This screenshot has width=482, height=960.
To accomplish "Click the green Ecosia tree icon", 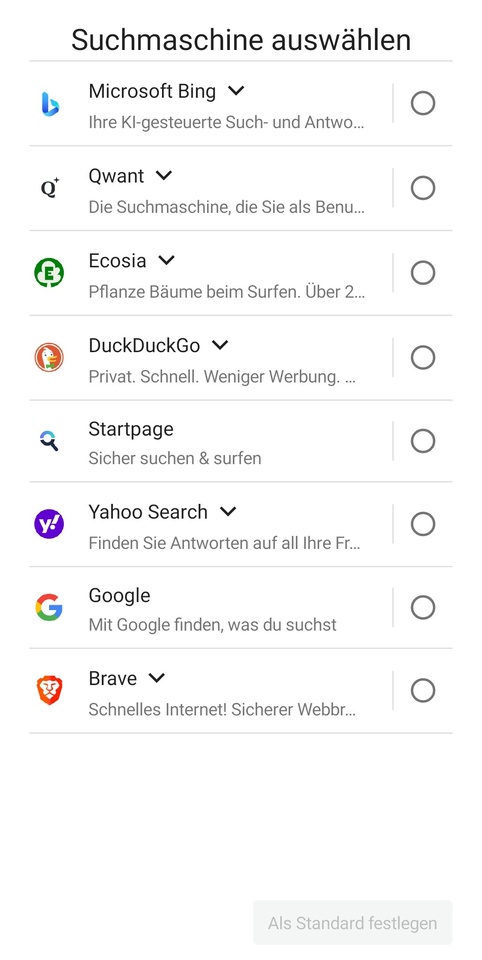I will pos(49,272).
